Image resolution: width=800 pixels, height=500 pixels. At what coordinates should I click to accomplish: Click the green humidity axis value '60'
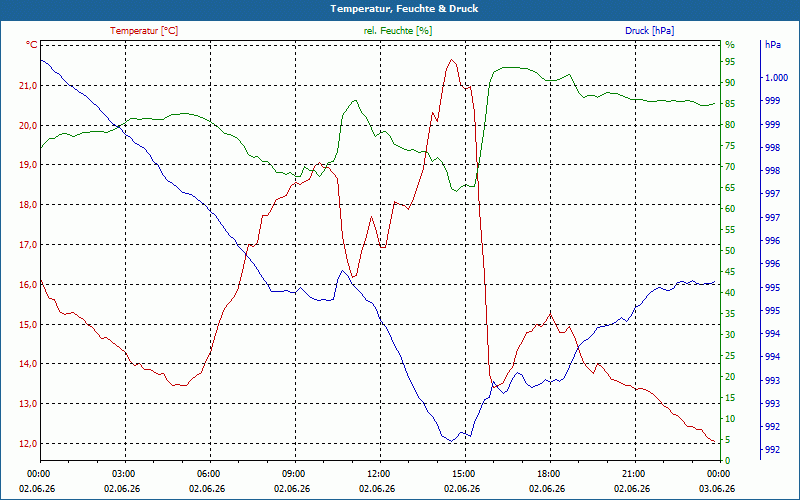click(x=730, y=209)
